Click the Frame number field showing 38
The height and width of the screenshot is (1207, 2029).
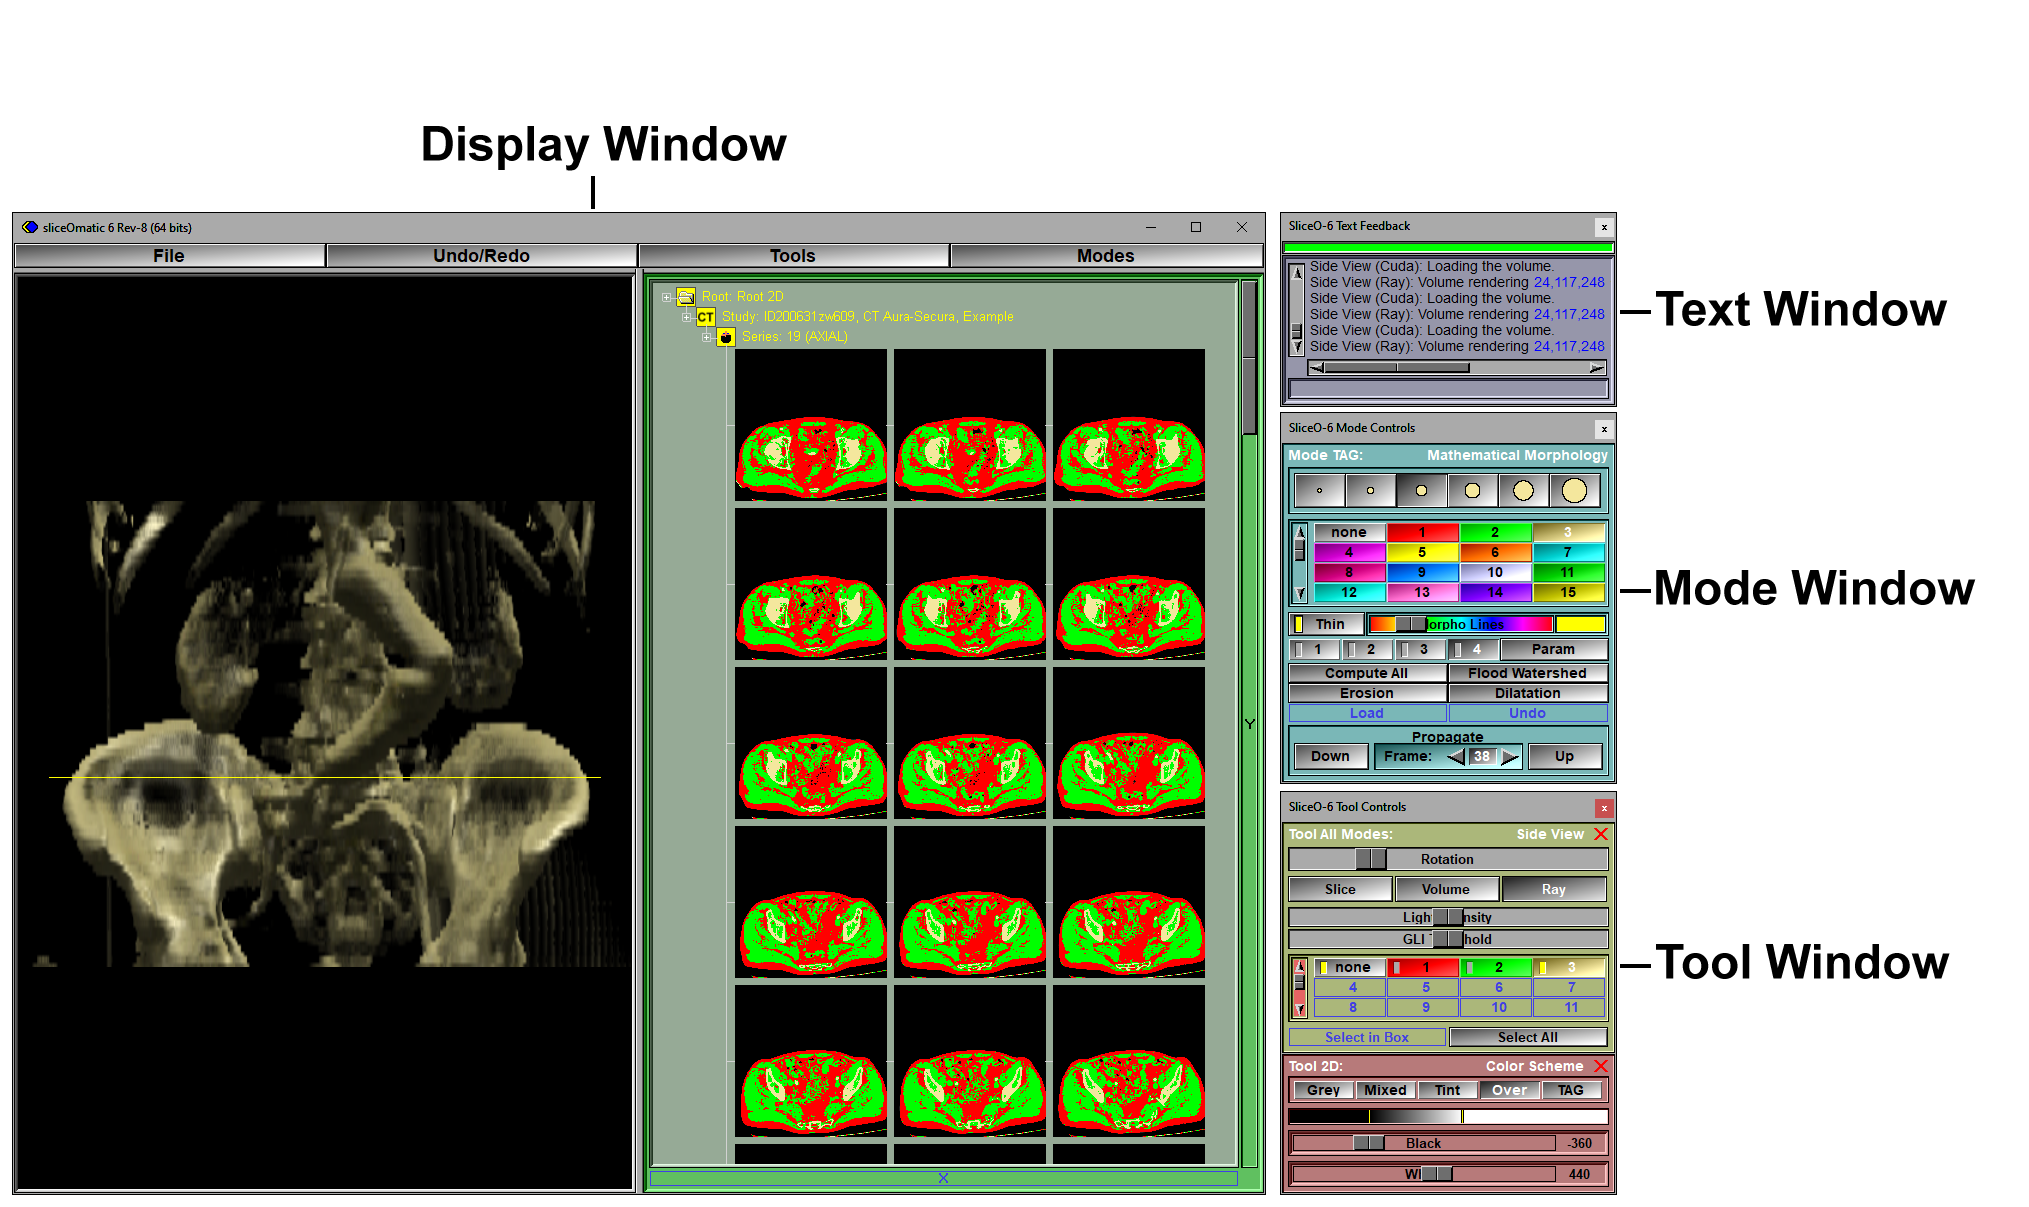(x=1483, y=757)
